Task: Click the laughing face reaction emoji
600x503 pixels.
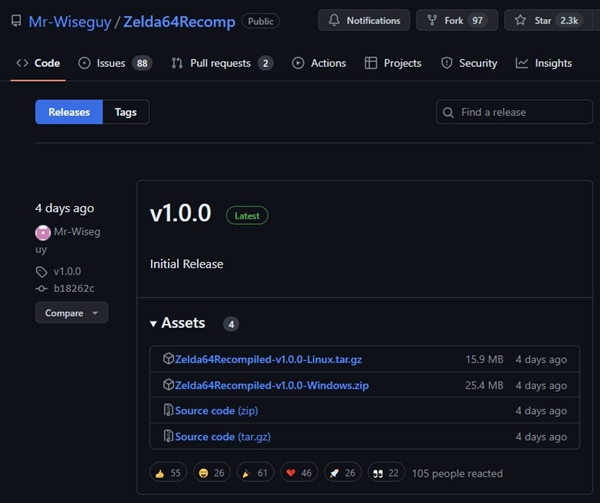Action: 206,473
